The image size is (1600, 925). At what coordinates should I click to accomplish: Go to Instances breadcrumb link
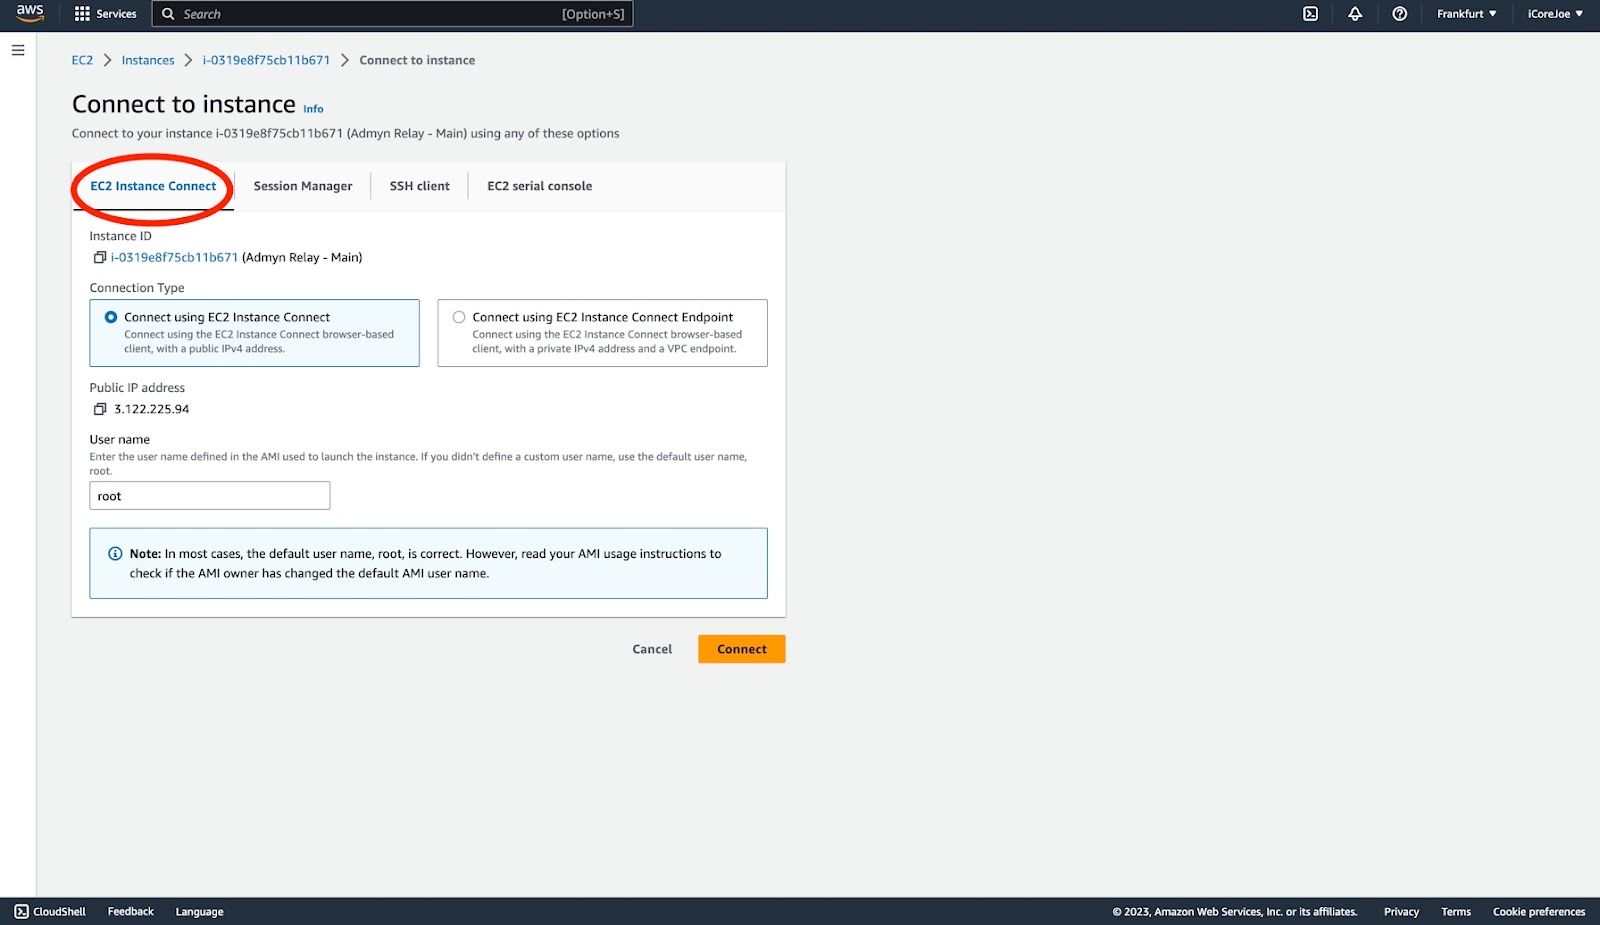pyautogui.click(x=148, y=60)
